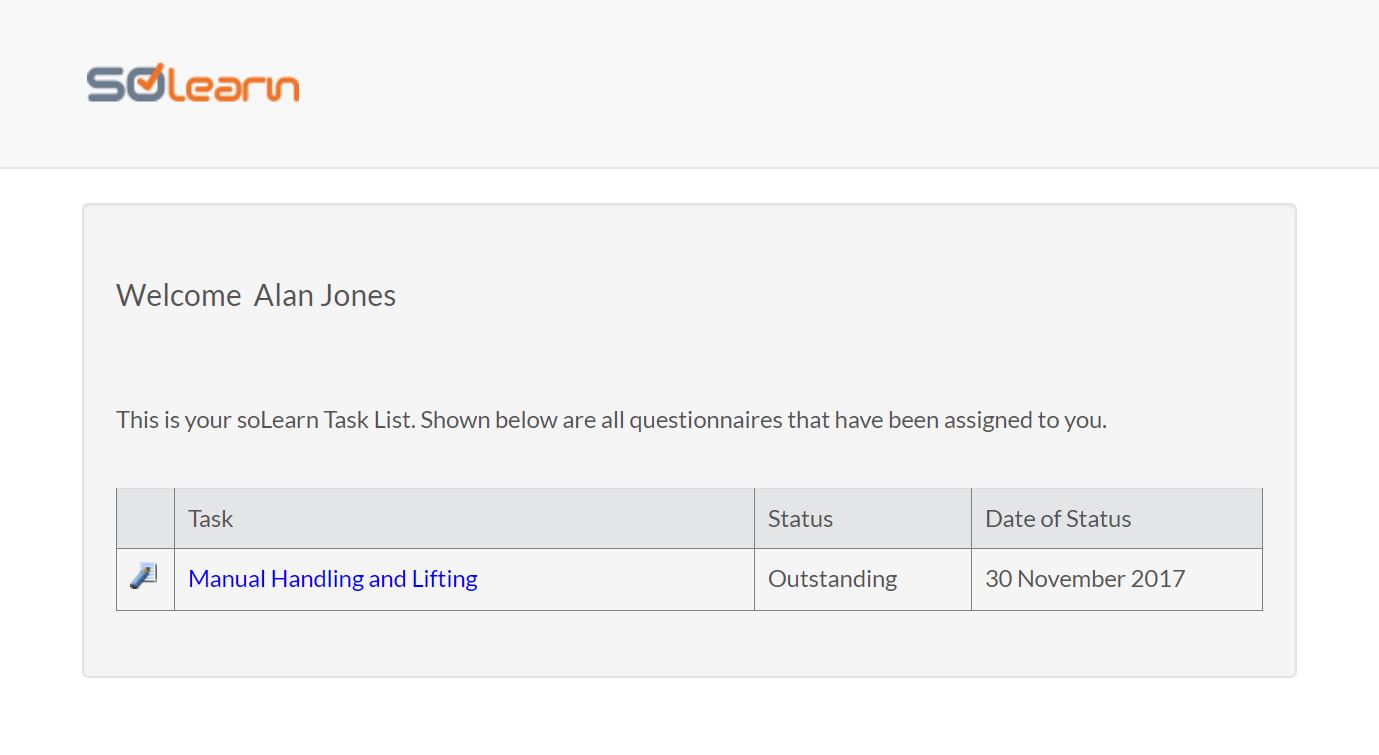The width and height of the screenshot is (1379, 755).
Task: Click the word 'Lifting' in the task link
Action: click(445, 579)
